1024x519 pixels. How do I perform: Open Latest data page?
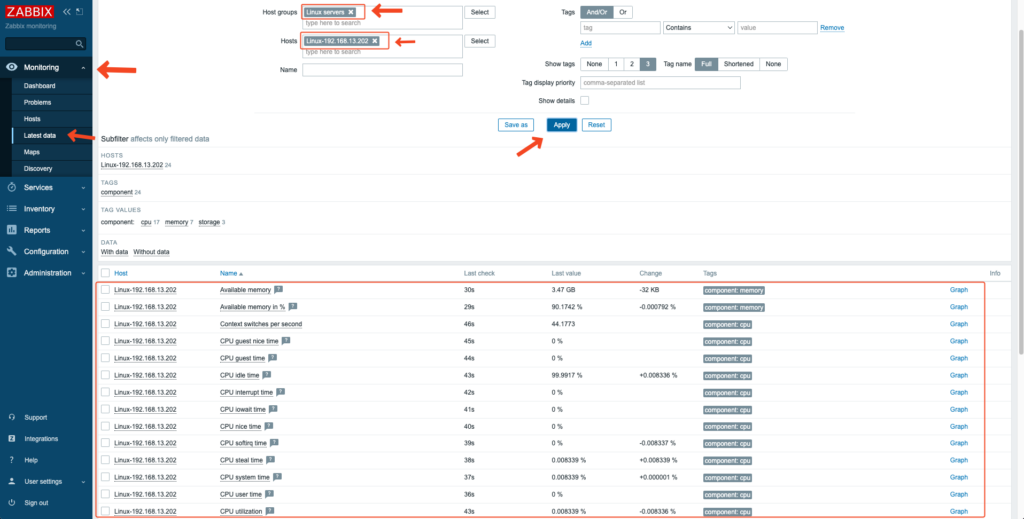pyautogui.click(x=40, y=135)
